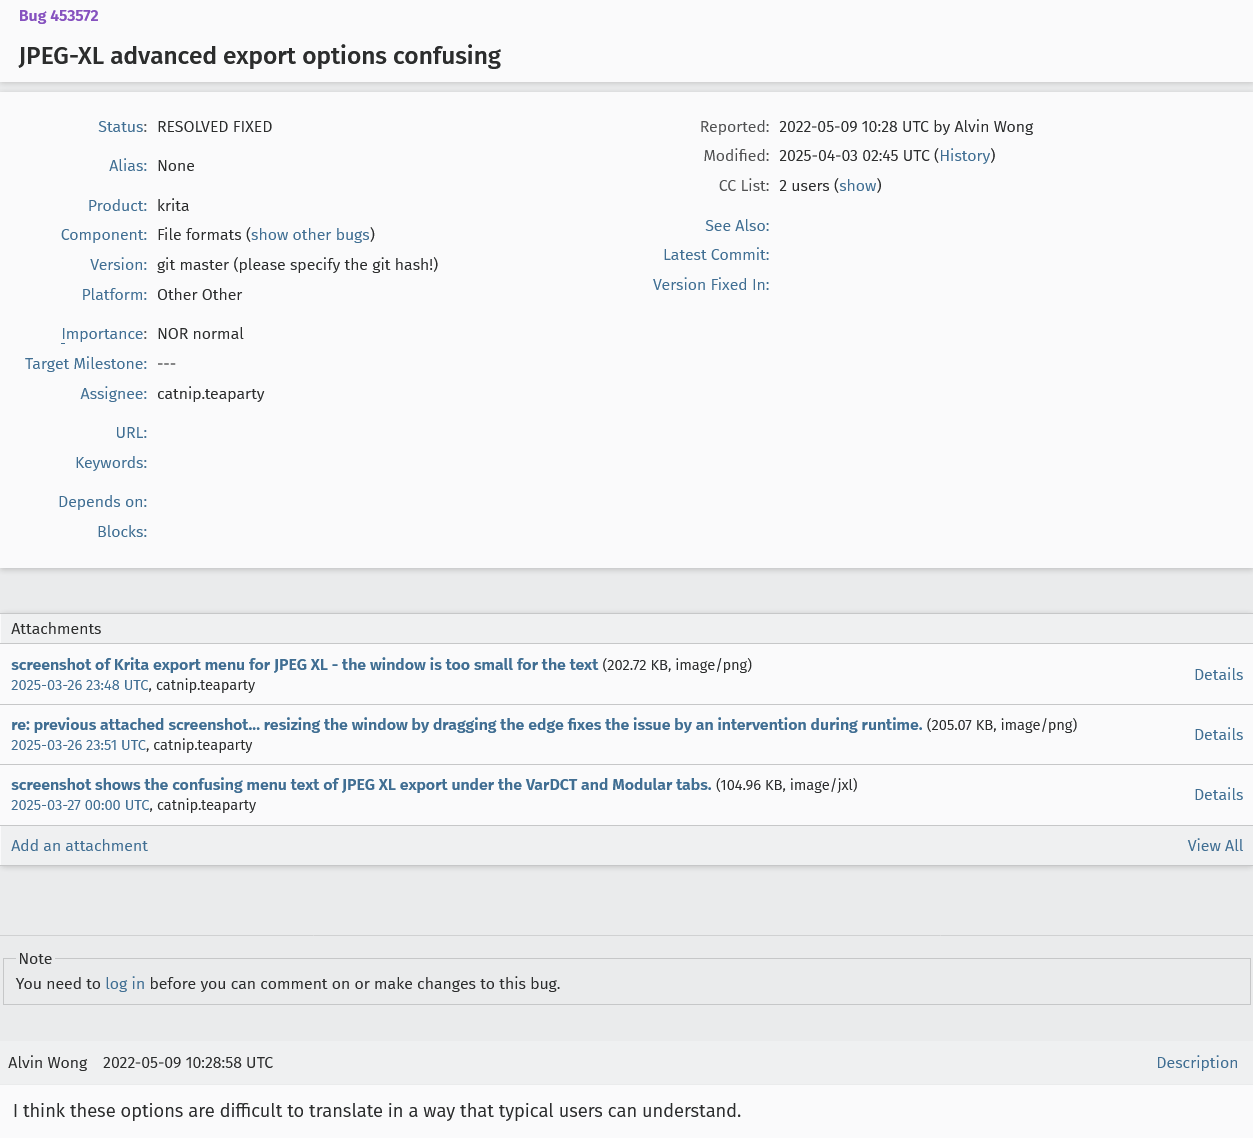Open the Keywords field label link
The image size is (1253, 1138).
pos(109,463)
